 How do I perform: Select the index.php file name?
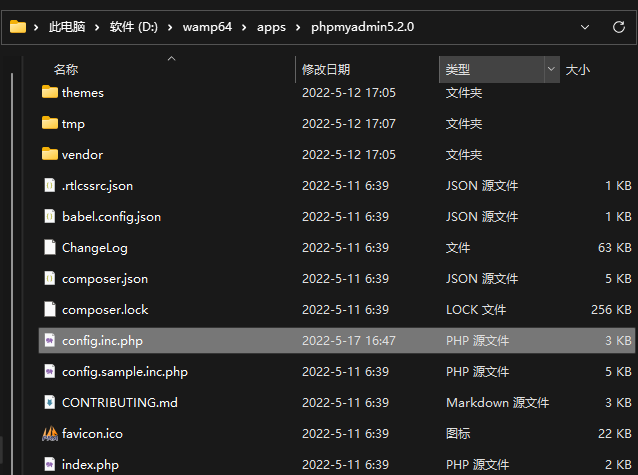click(90, 465)
